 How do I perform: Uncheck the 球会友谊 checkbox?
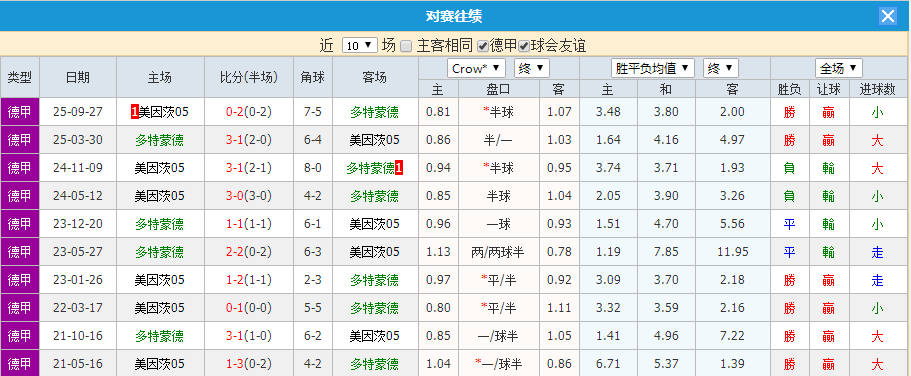(x=524, y=46)
